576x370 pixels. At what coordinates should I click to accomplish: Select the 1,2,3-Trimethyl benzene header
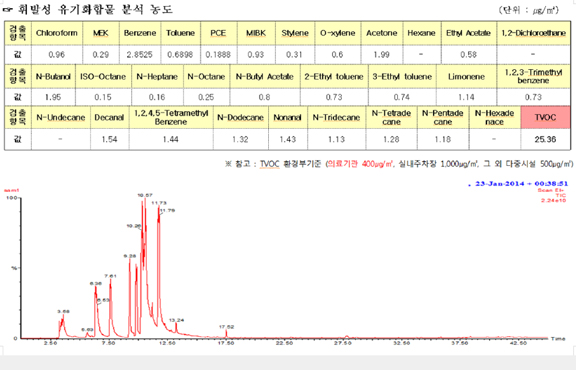coord(533,76)
